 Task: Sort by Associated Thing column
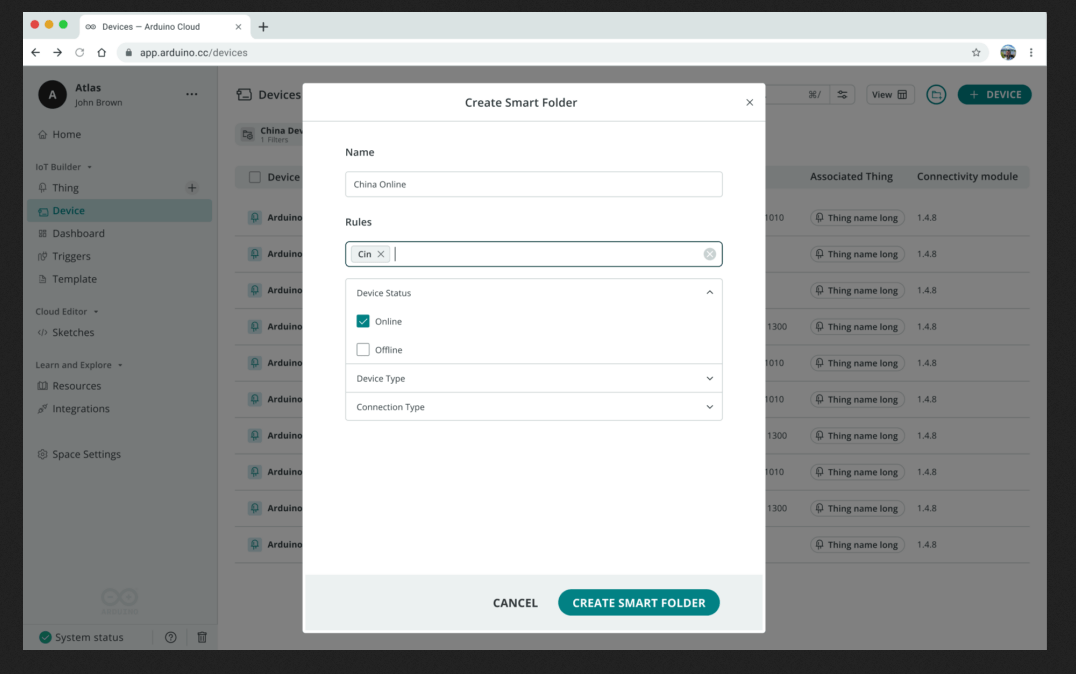pyautogui.click(x=851, y=176)
